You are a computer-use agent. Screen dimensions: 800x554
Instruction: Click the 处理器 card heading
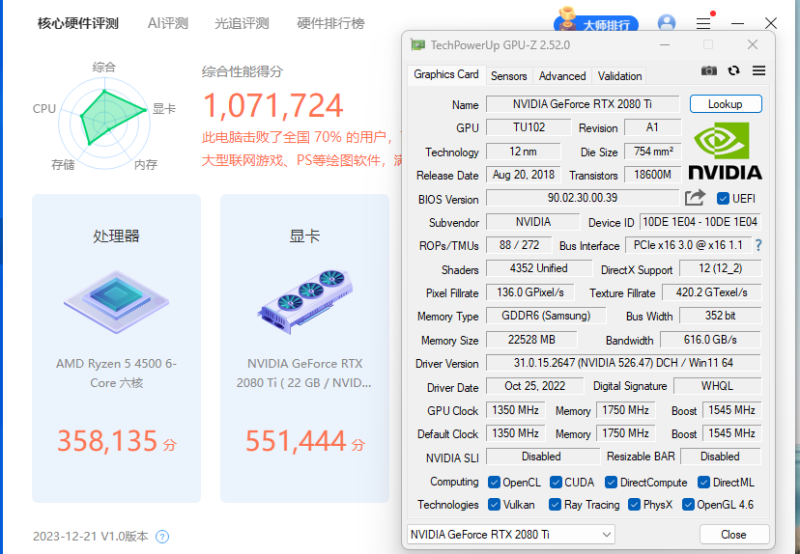pyautogui.click(x=116, y=236)
